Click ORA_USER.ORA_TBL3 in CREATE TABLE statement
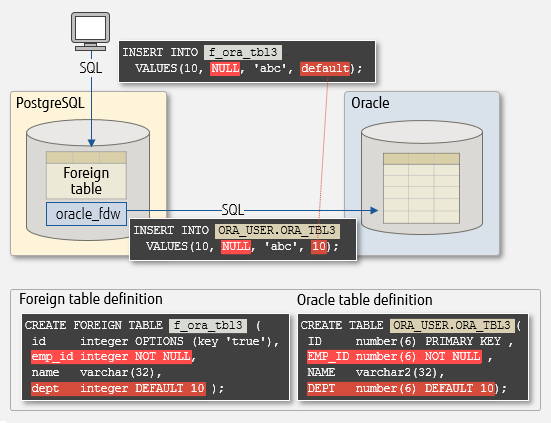551x423 pixels. (x=453, y=325)
